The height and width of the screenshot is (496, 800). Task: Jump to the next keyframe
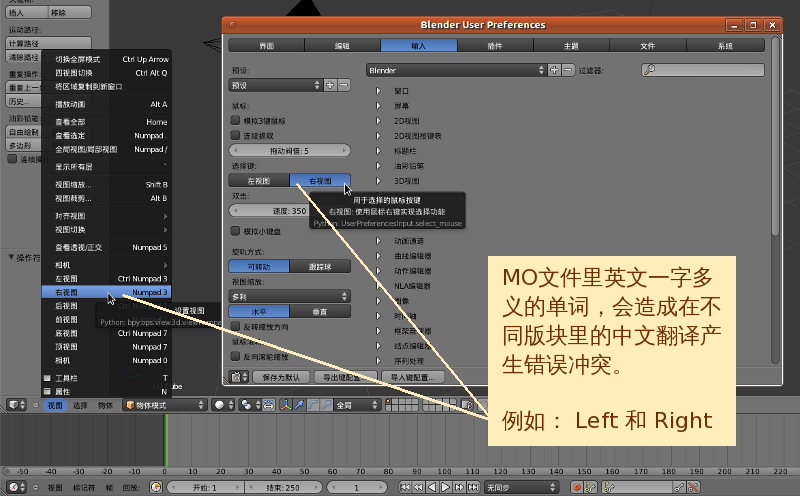coord(459,487)
